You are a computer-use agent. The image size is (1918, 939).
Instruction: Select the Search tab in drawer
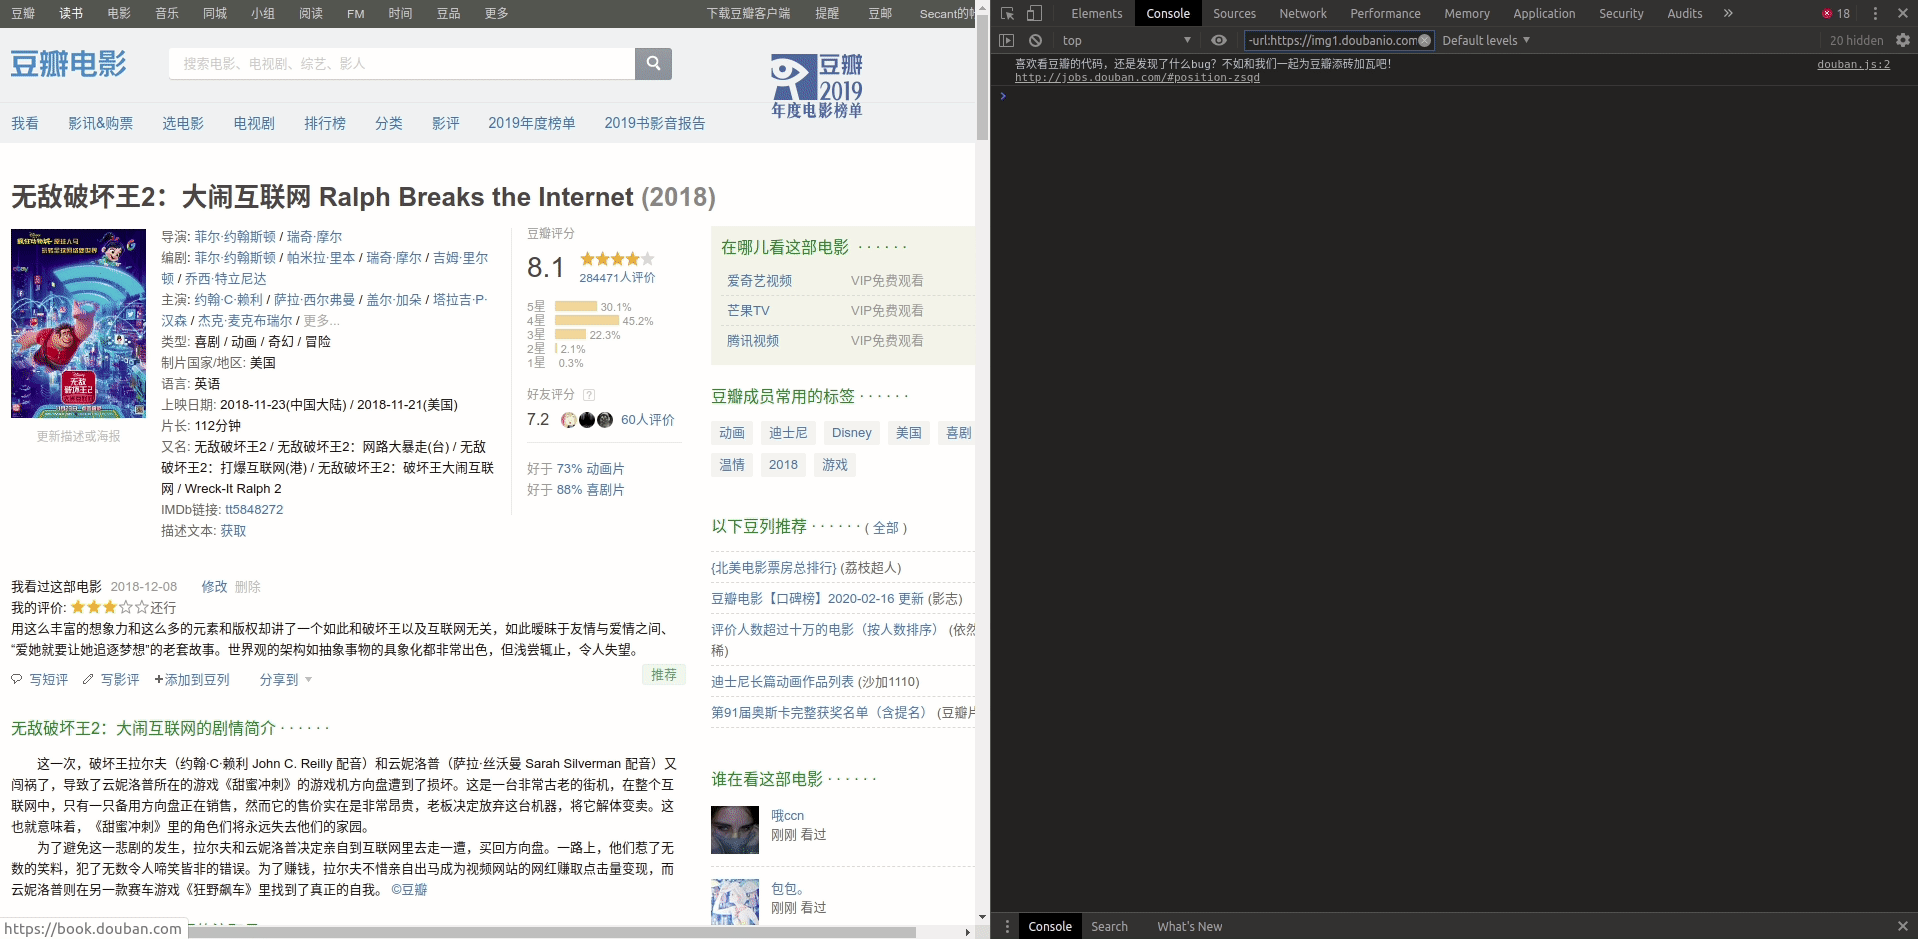pyautogui.click(x=1109, y=926)
